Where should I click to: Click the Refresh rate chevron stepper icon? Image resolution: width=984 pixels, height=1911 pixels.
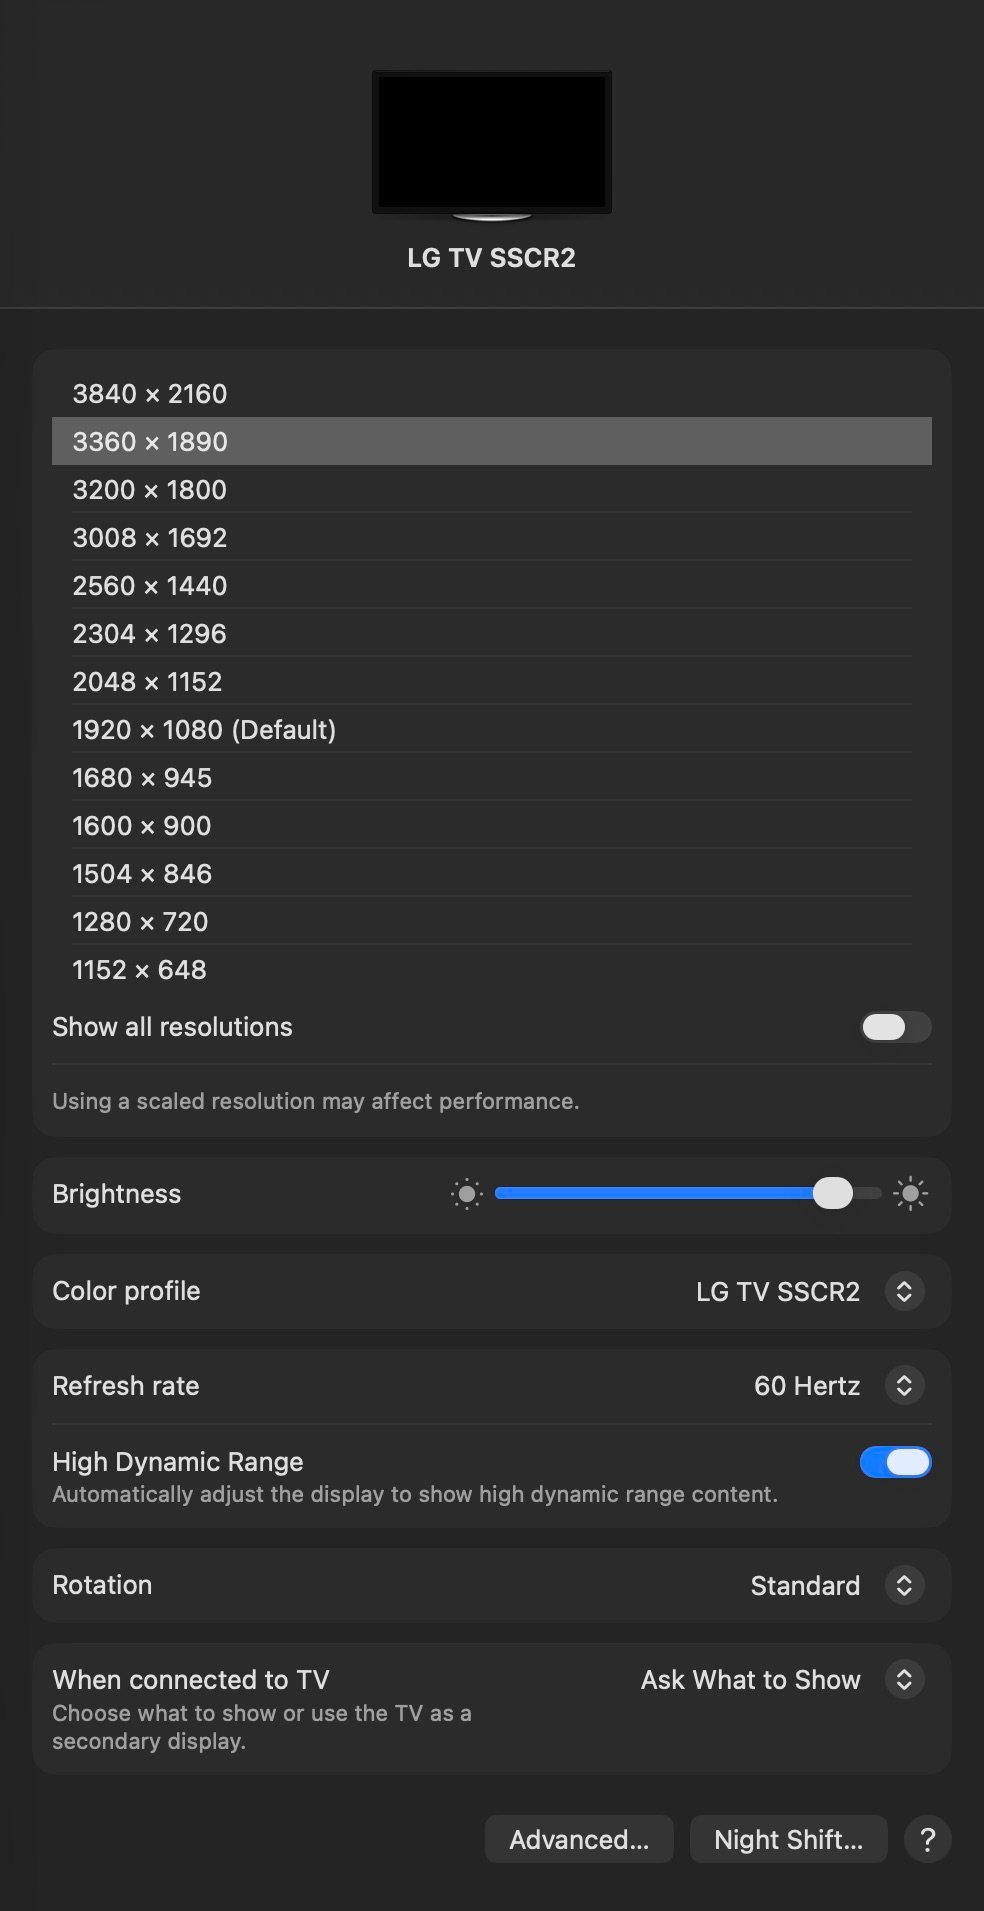coord(904,1385)
